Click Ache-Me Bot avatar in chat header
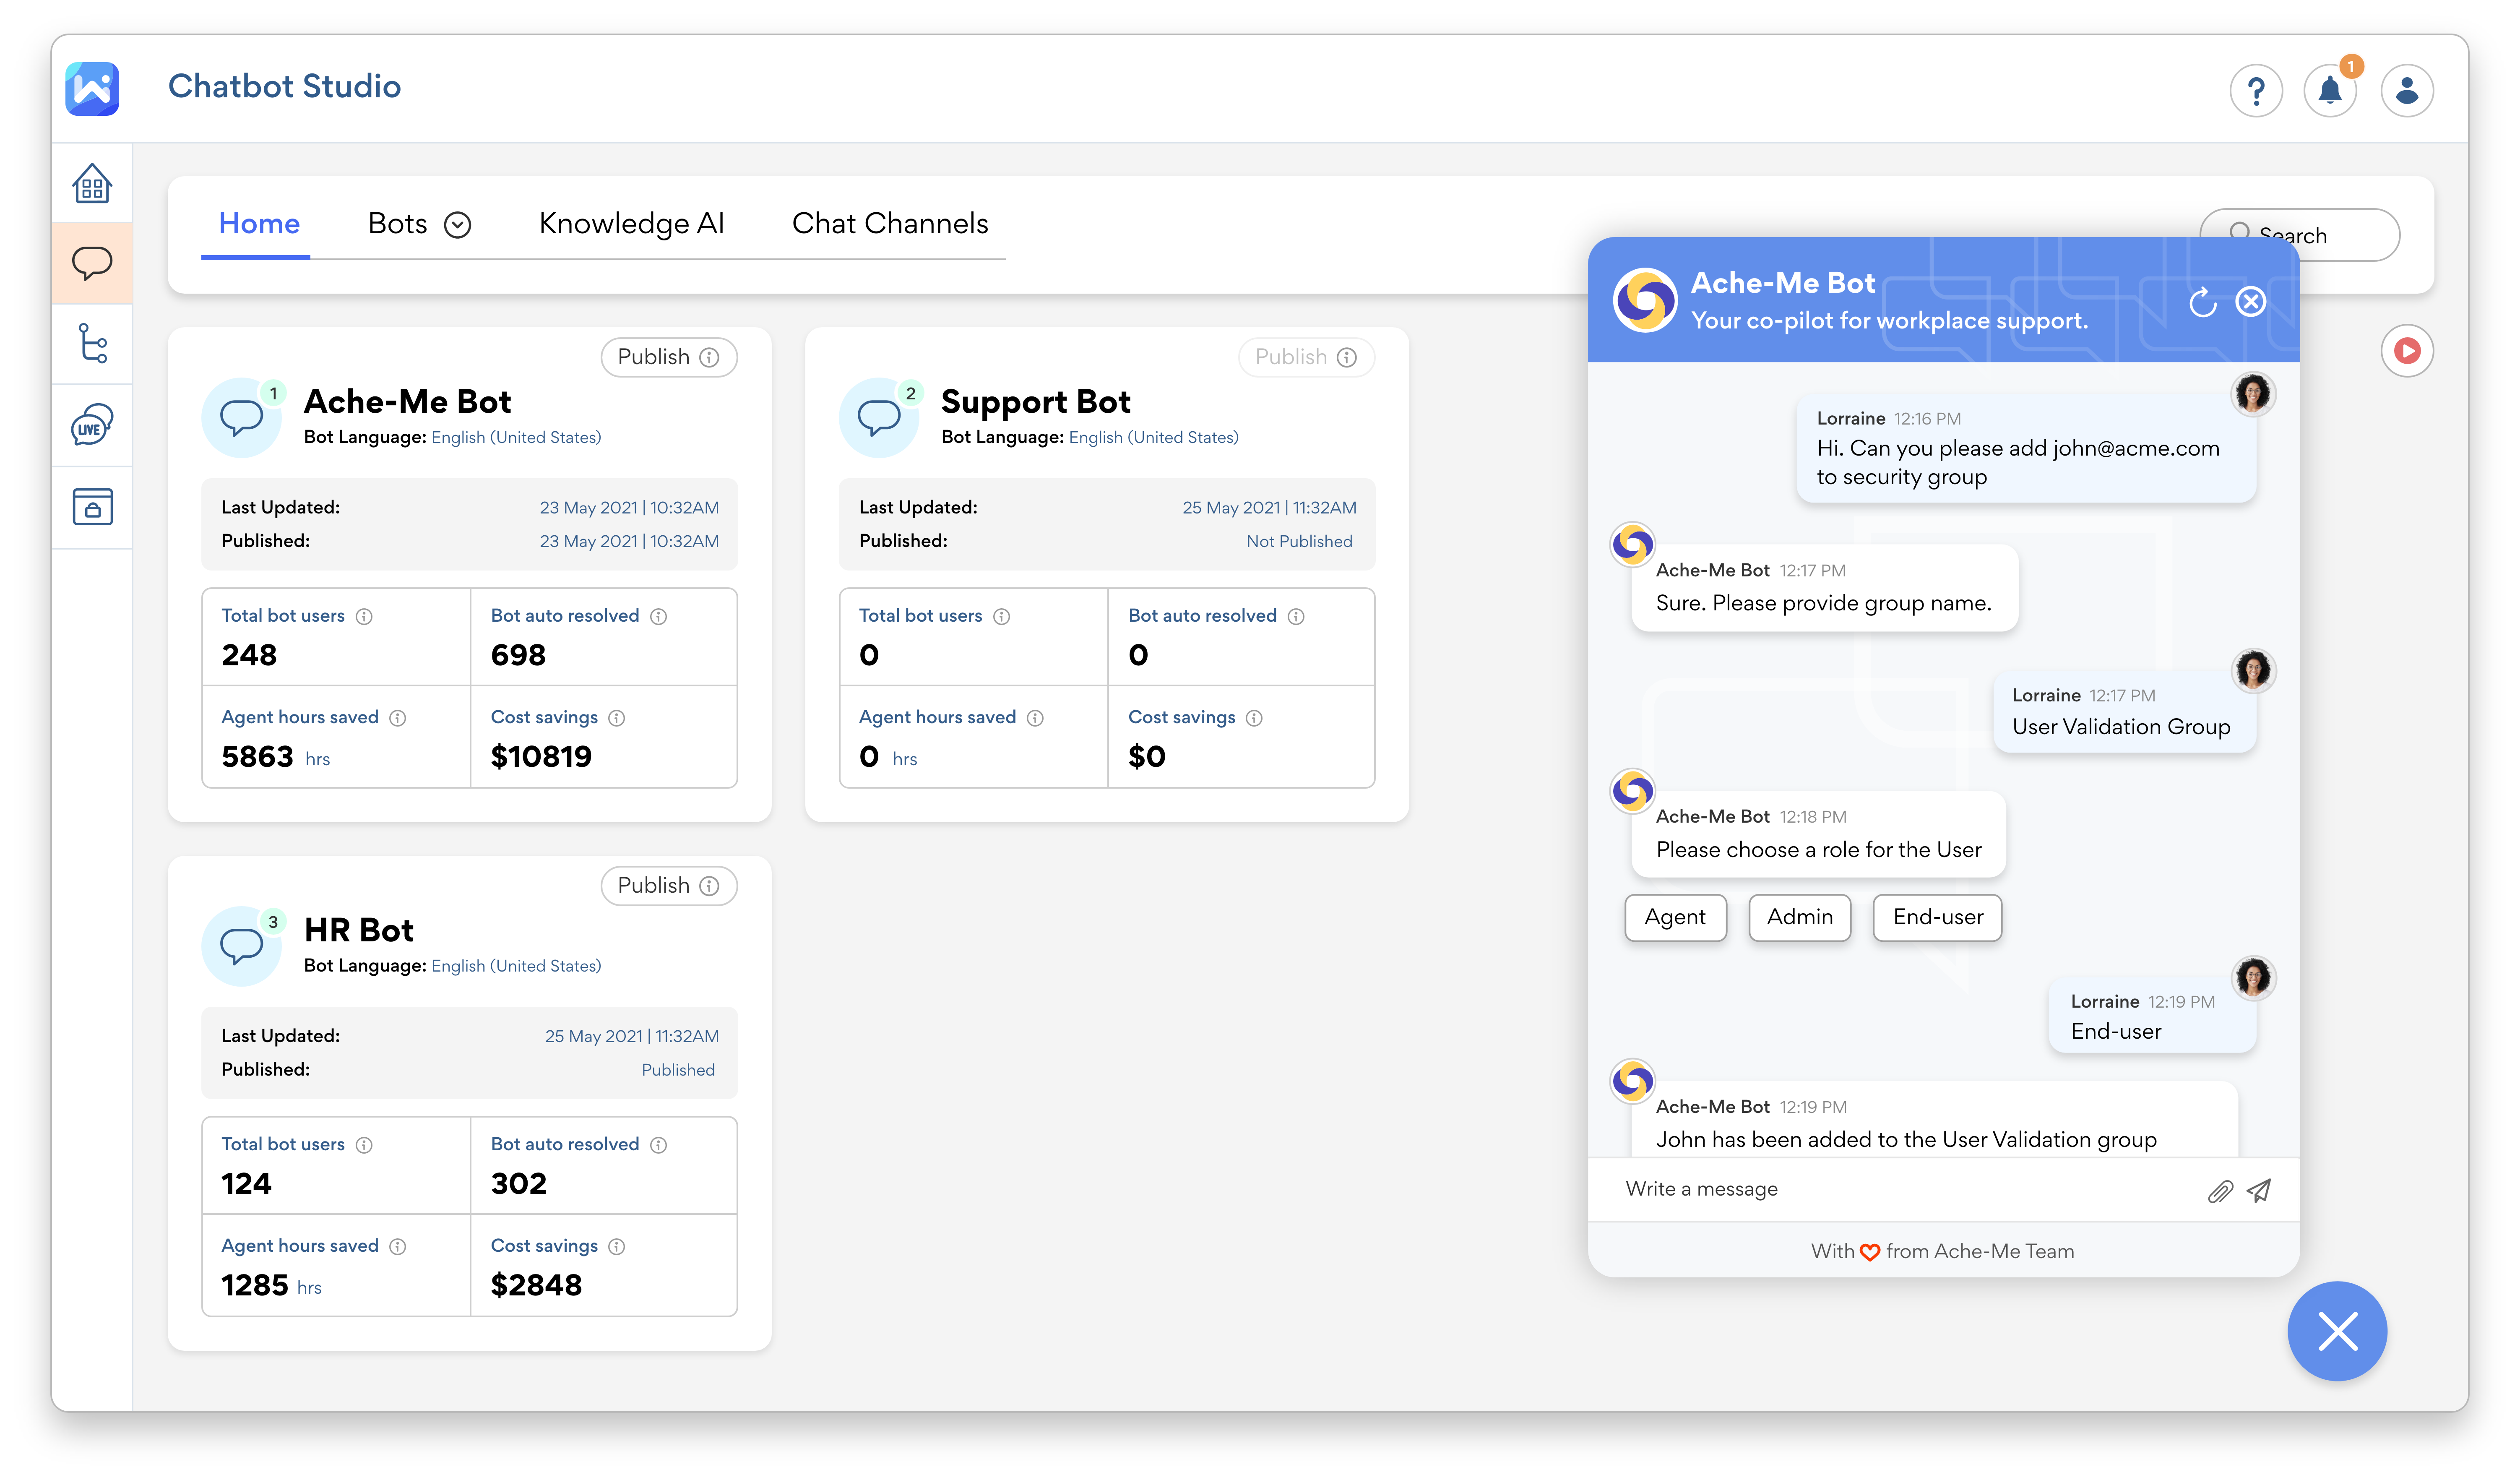Screen dimensions: 2520x1480 coord(1644,300)
